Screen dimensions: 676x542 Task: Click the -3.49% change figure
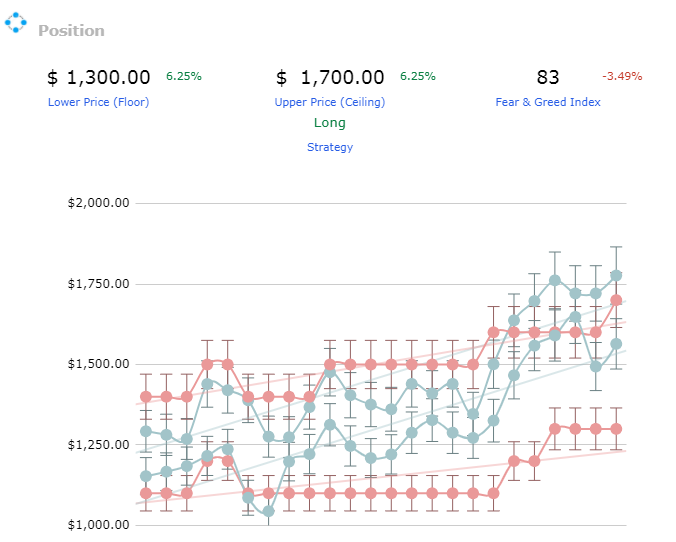coord(622,76)
